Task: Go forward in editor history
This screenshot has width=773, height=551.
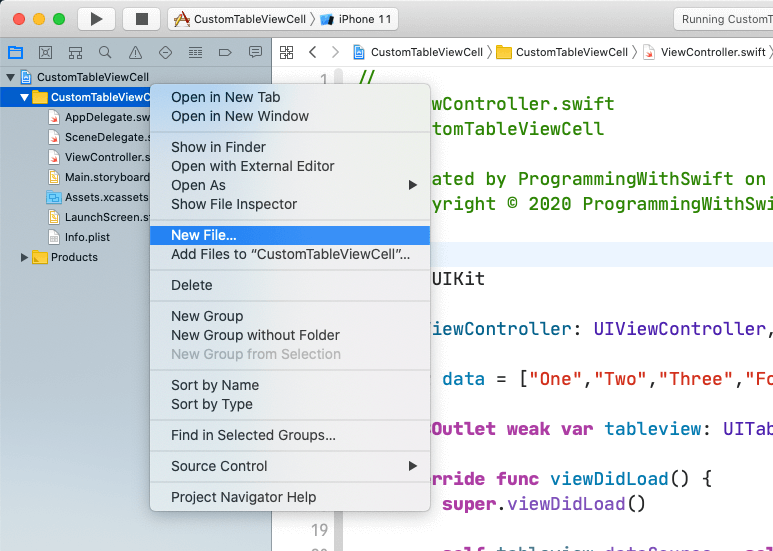Action: [x=335, y=52]
